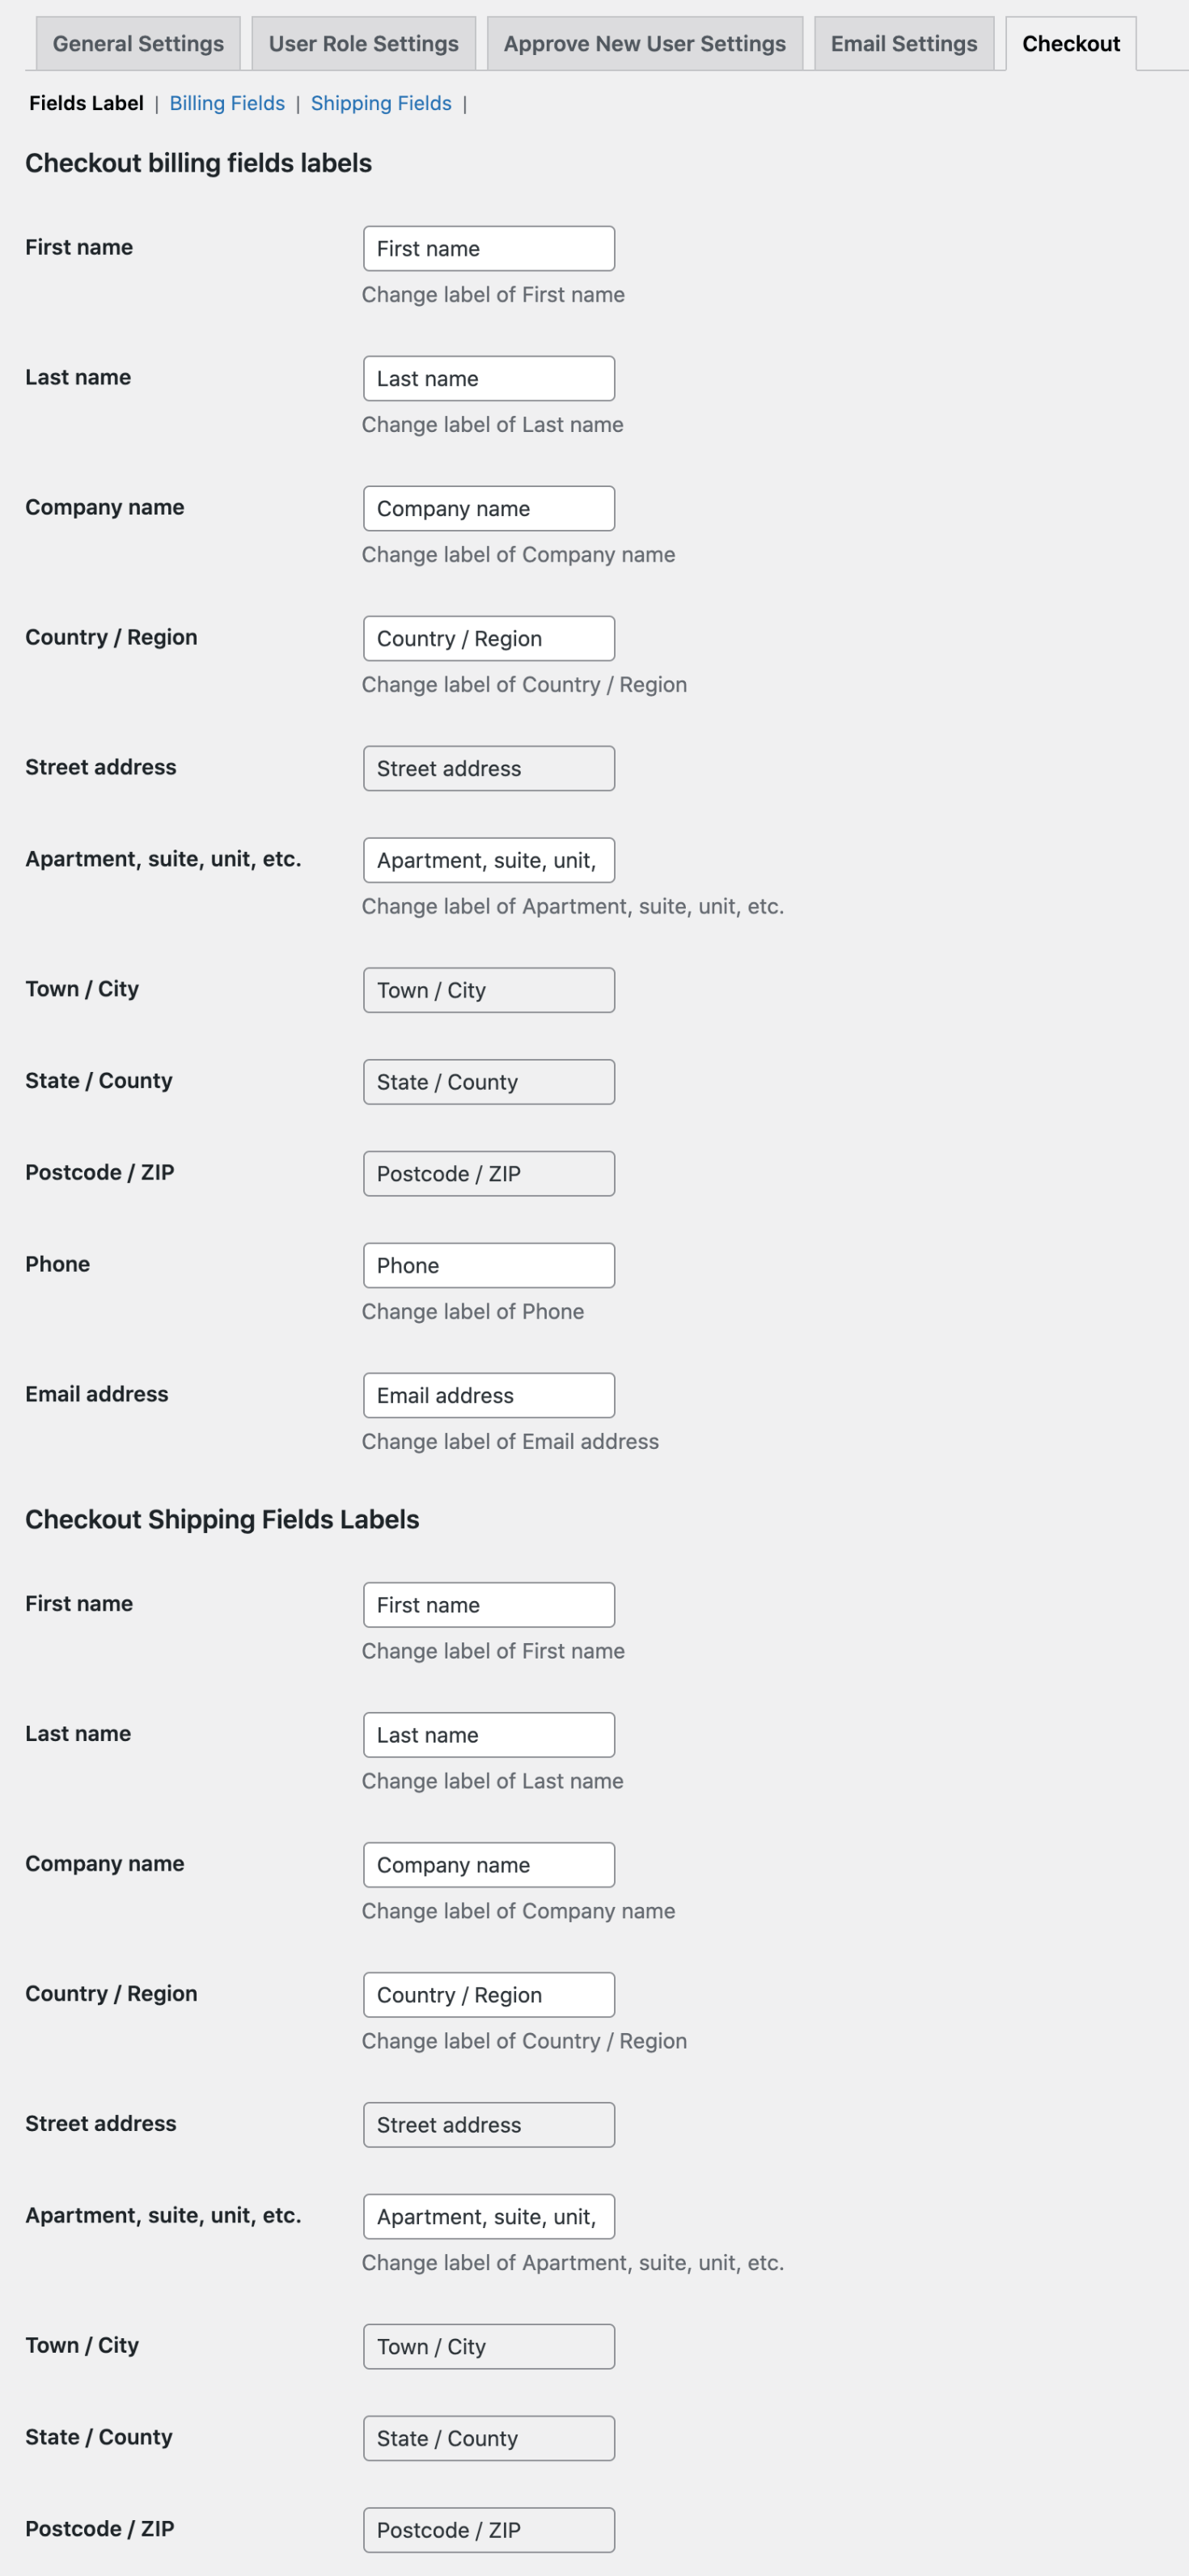Open the Billing Fields link
The height and width of the screenshot is (2576, 1189).
[x=227, y=103]
